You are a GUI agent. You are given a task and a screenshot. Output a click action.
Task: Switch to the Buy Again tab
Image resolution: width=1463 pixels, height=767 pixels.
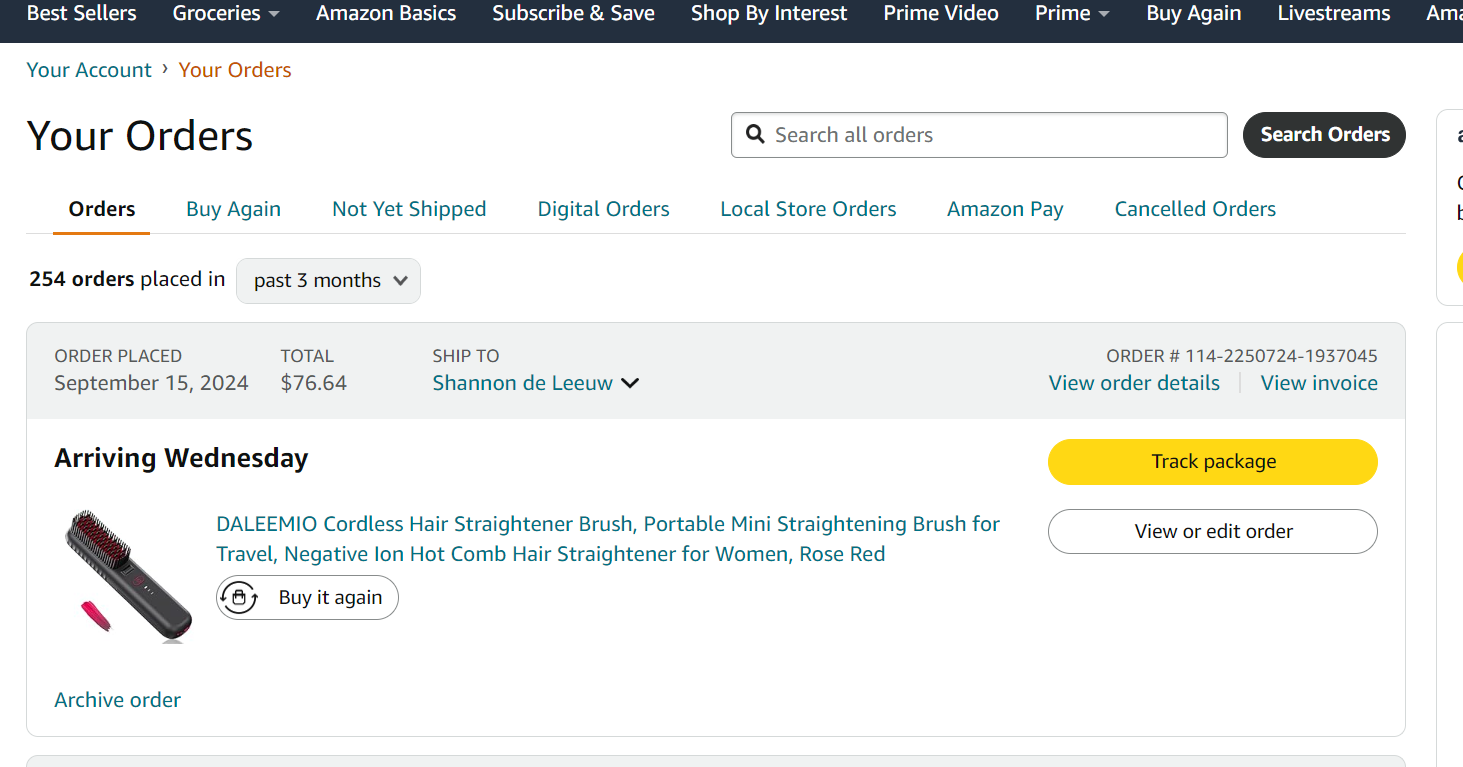point(233,209)
